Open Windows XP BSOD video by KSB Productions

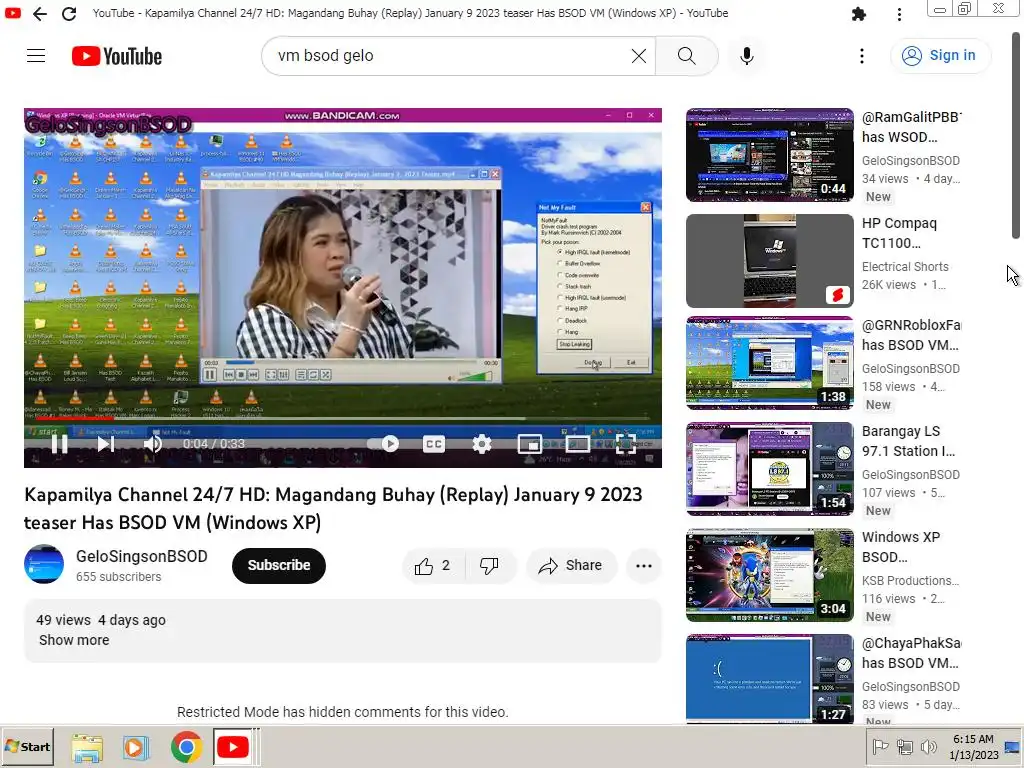pyautogui.click(x=769, y=575)
